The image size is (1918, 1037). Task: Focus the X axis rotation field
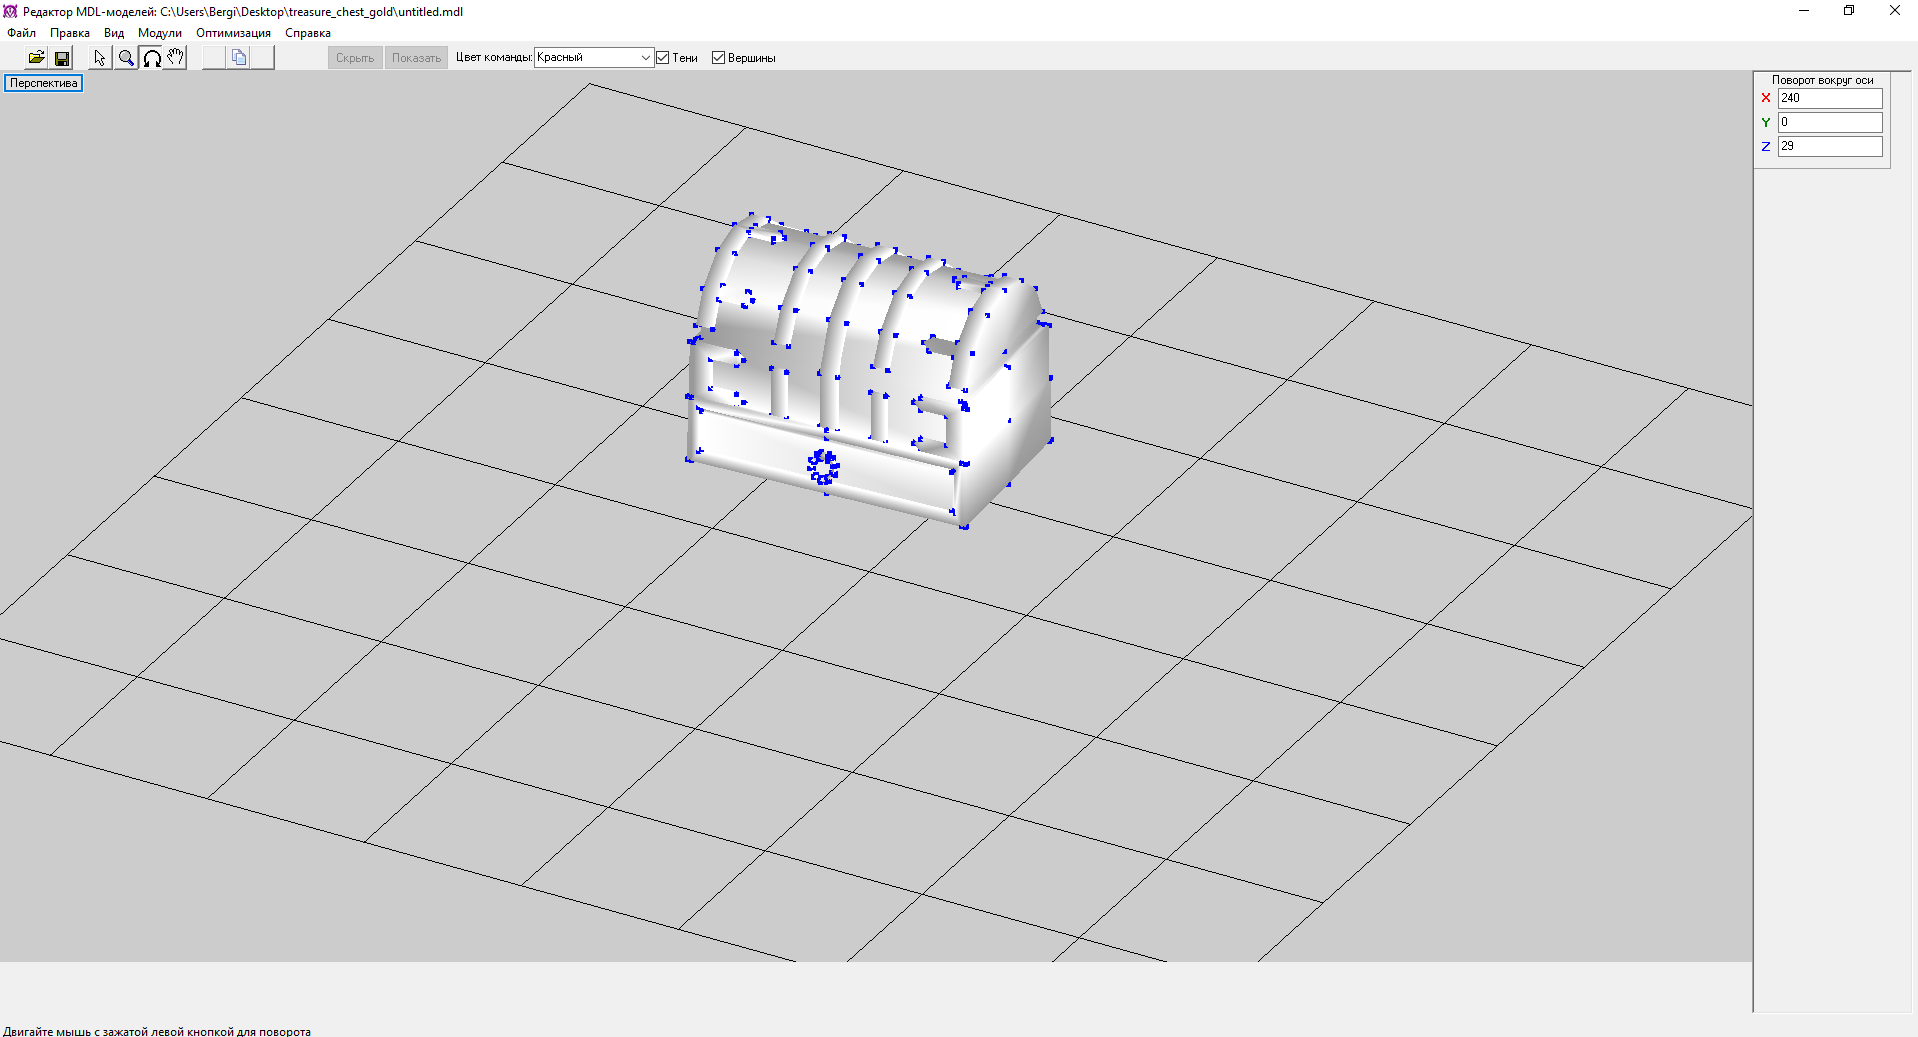click(1830, 98)
